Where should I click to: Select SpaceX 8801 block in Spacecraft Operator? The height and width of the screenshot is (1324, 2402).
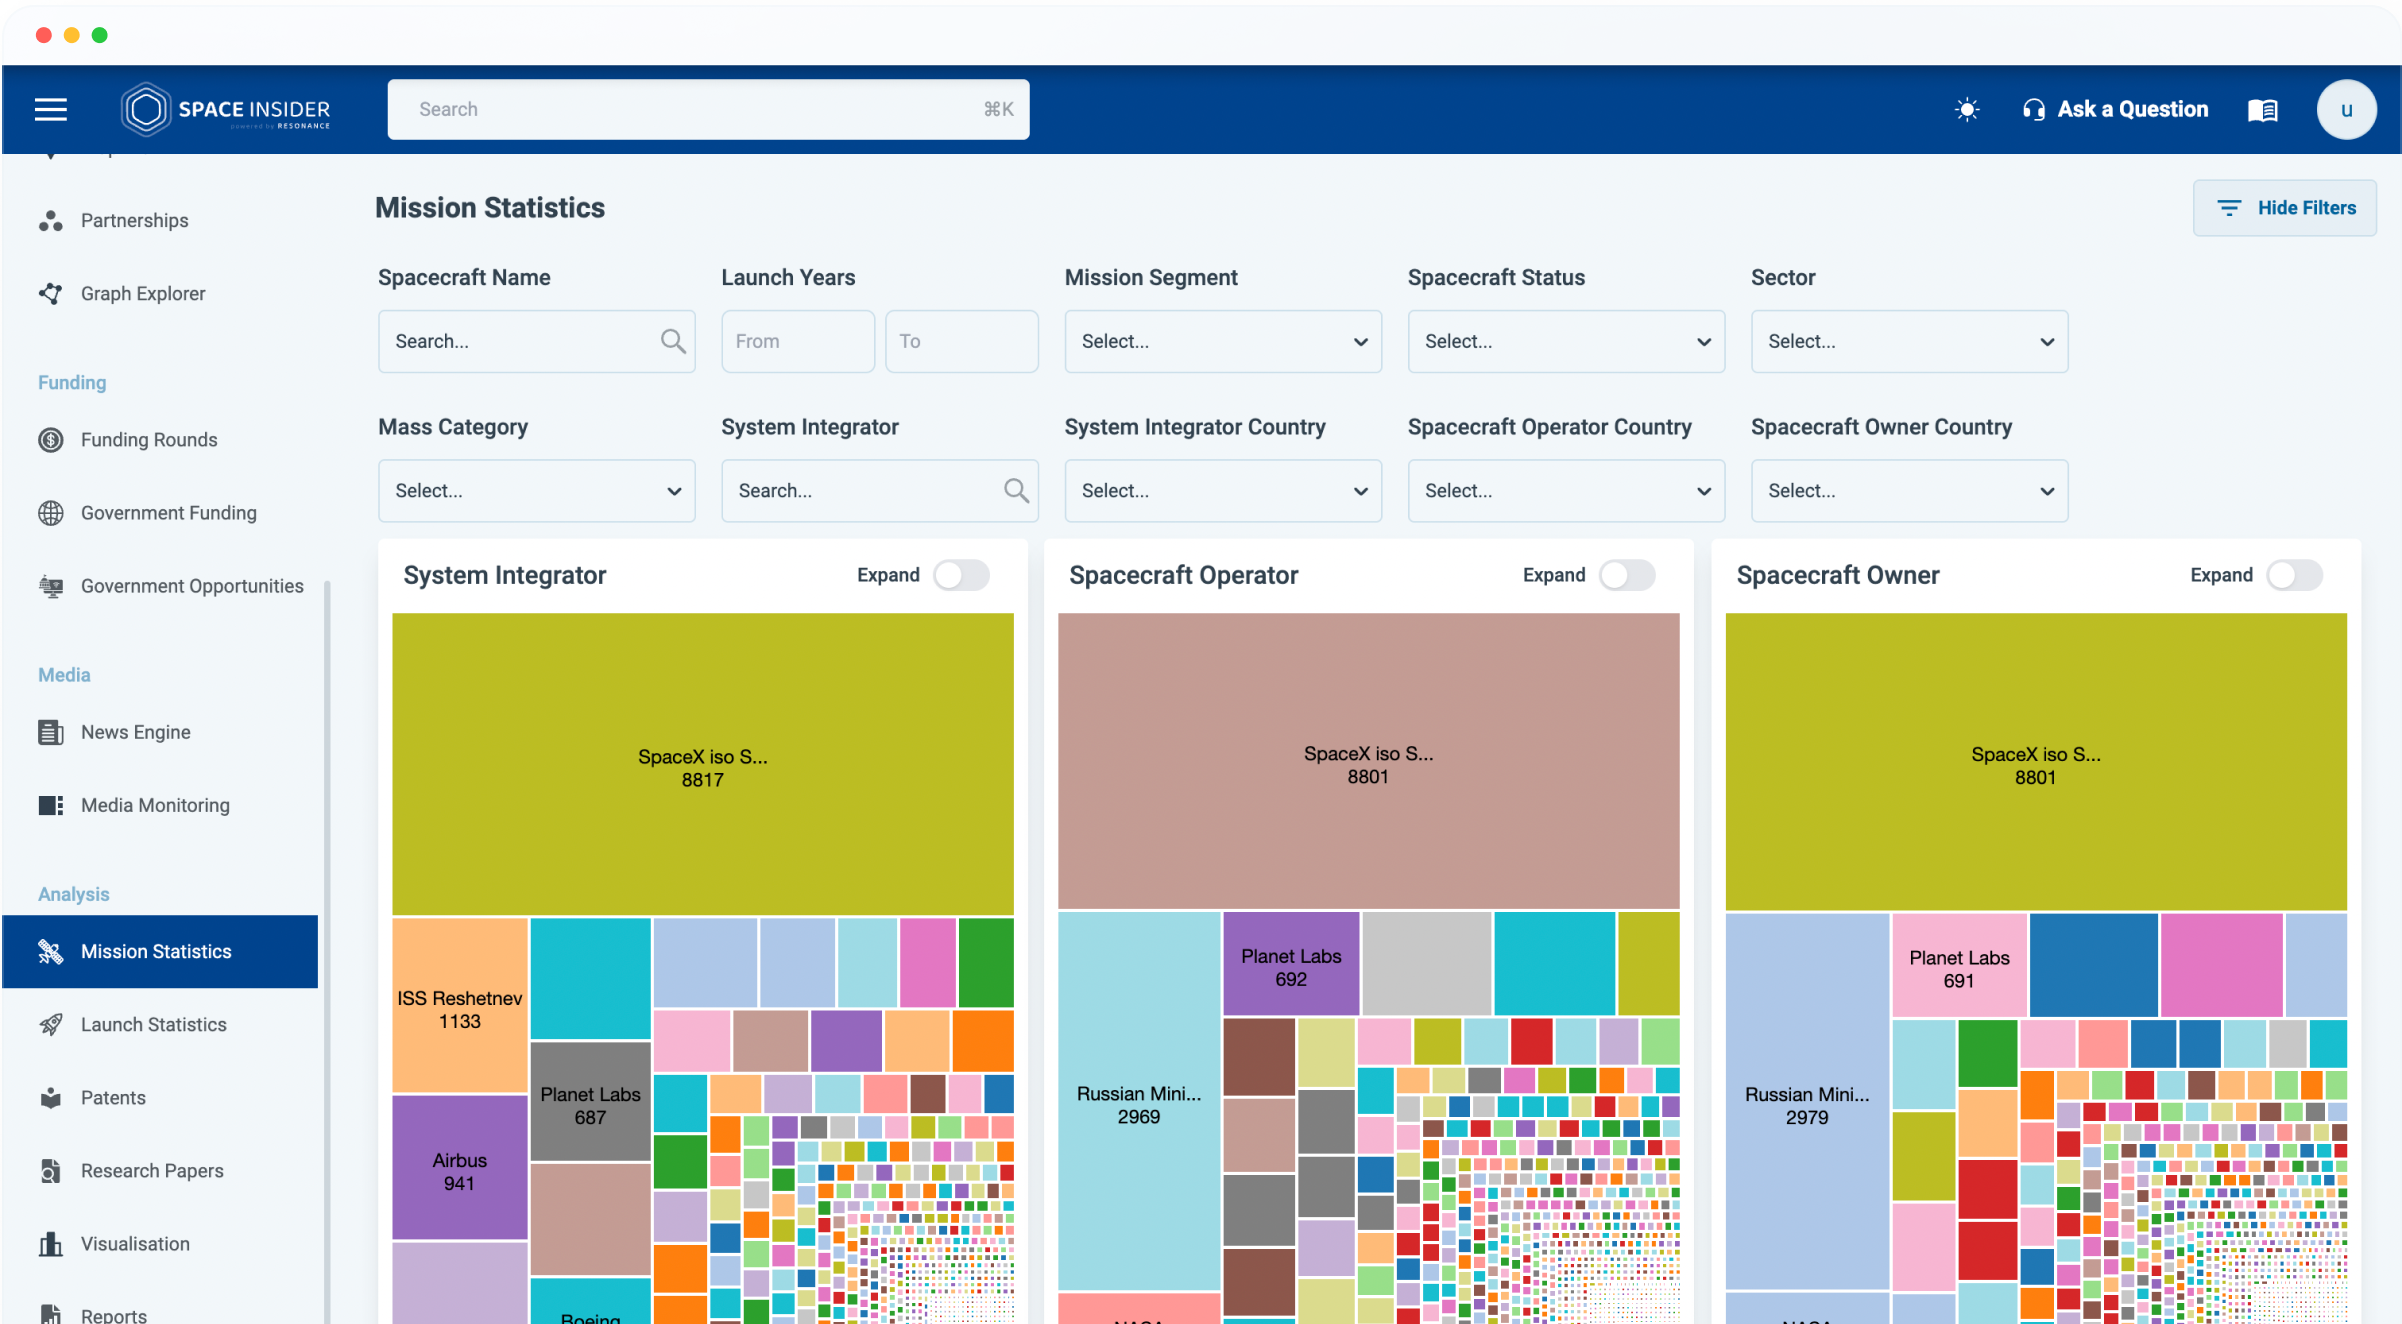click(x=1369, y=761)
